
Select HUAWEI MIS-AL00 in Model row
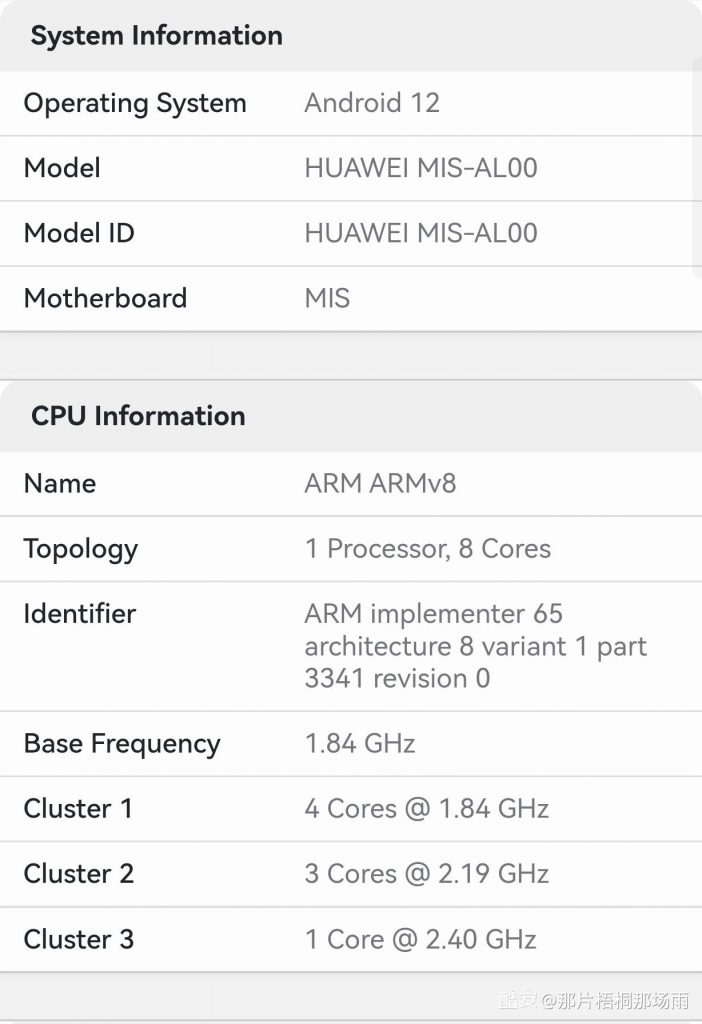click(x=421, y=168)
